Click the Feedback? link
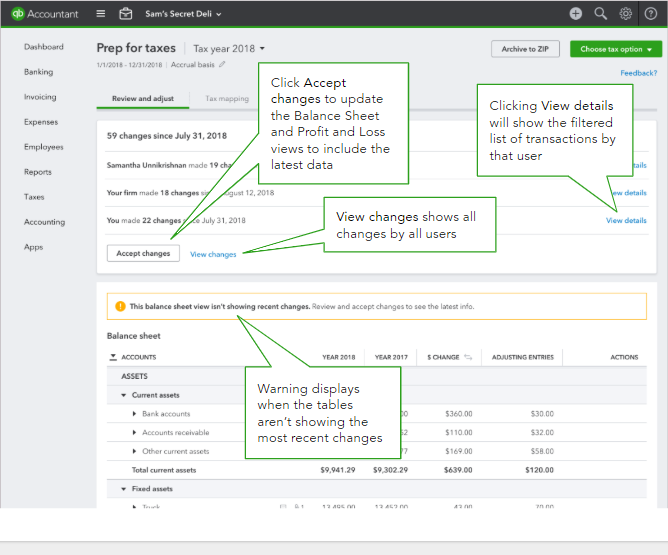The height and width of the screenshot is (555, 668). tap(639, 73)
